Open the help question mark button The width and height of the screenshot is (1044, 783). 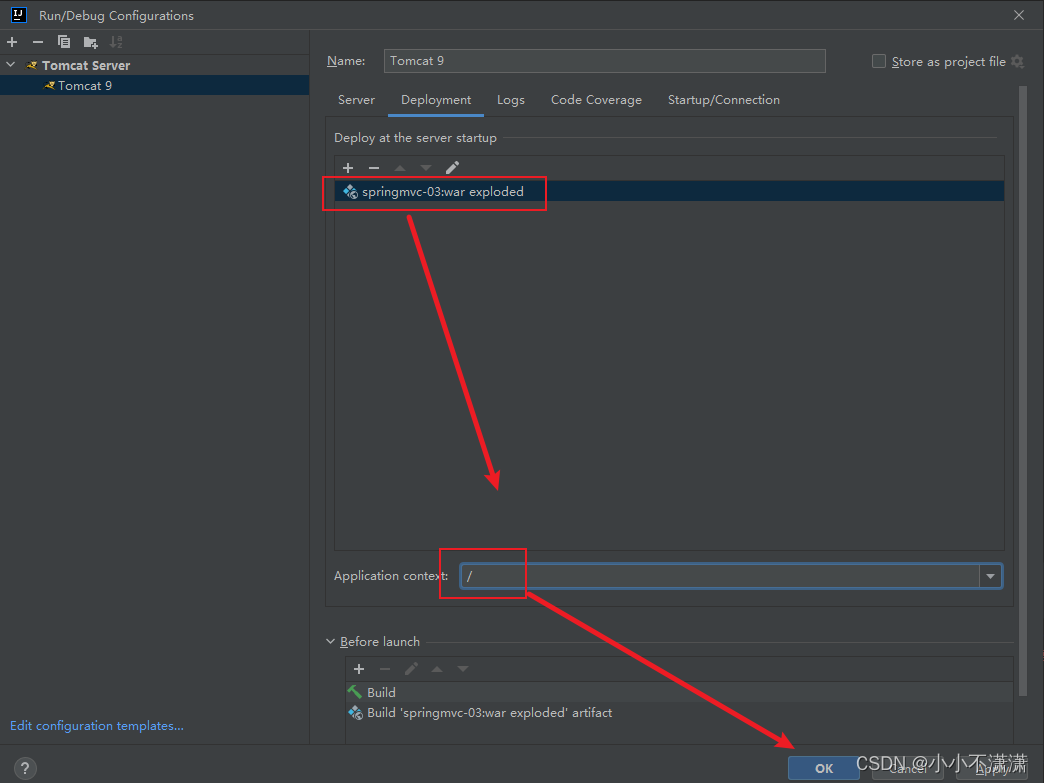click(25, 768)
